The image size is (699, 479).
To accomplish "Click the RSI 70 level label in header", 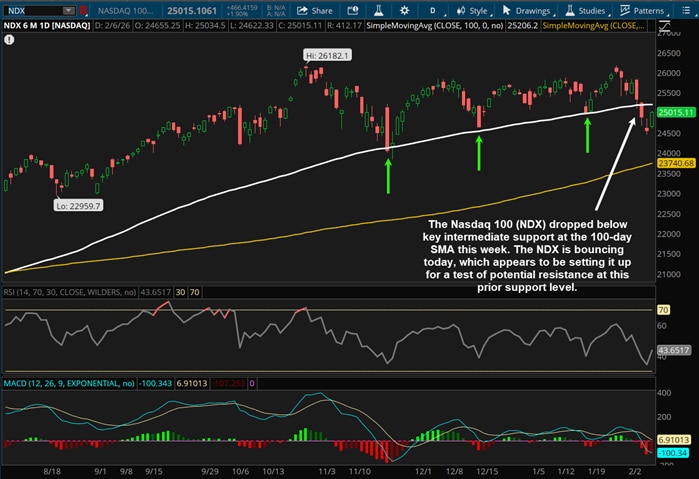I will point(195,292).
